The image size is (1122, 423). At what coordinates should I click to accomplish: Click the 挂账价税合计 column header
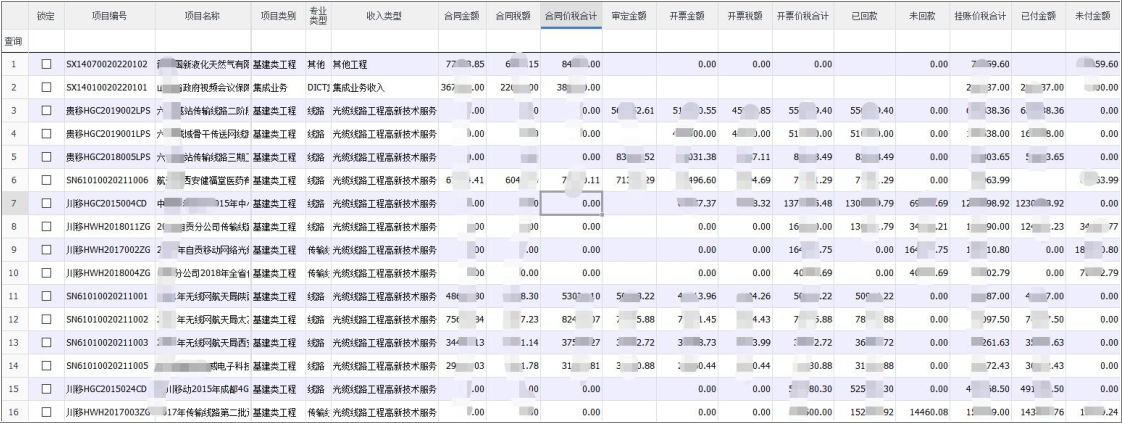pos(980,16)
